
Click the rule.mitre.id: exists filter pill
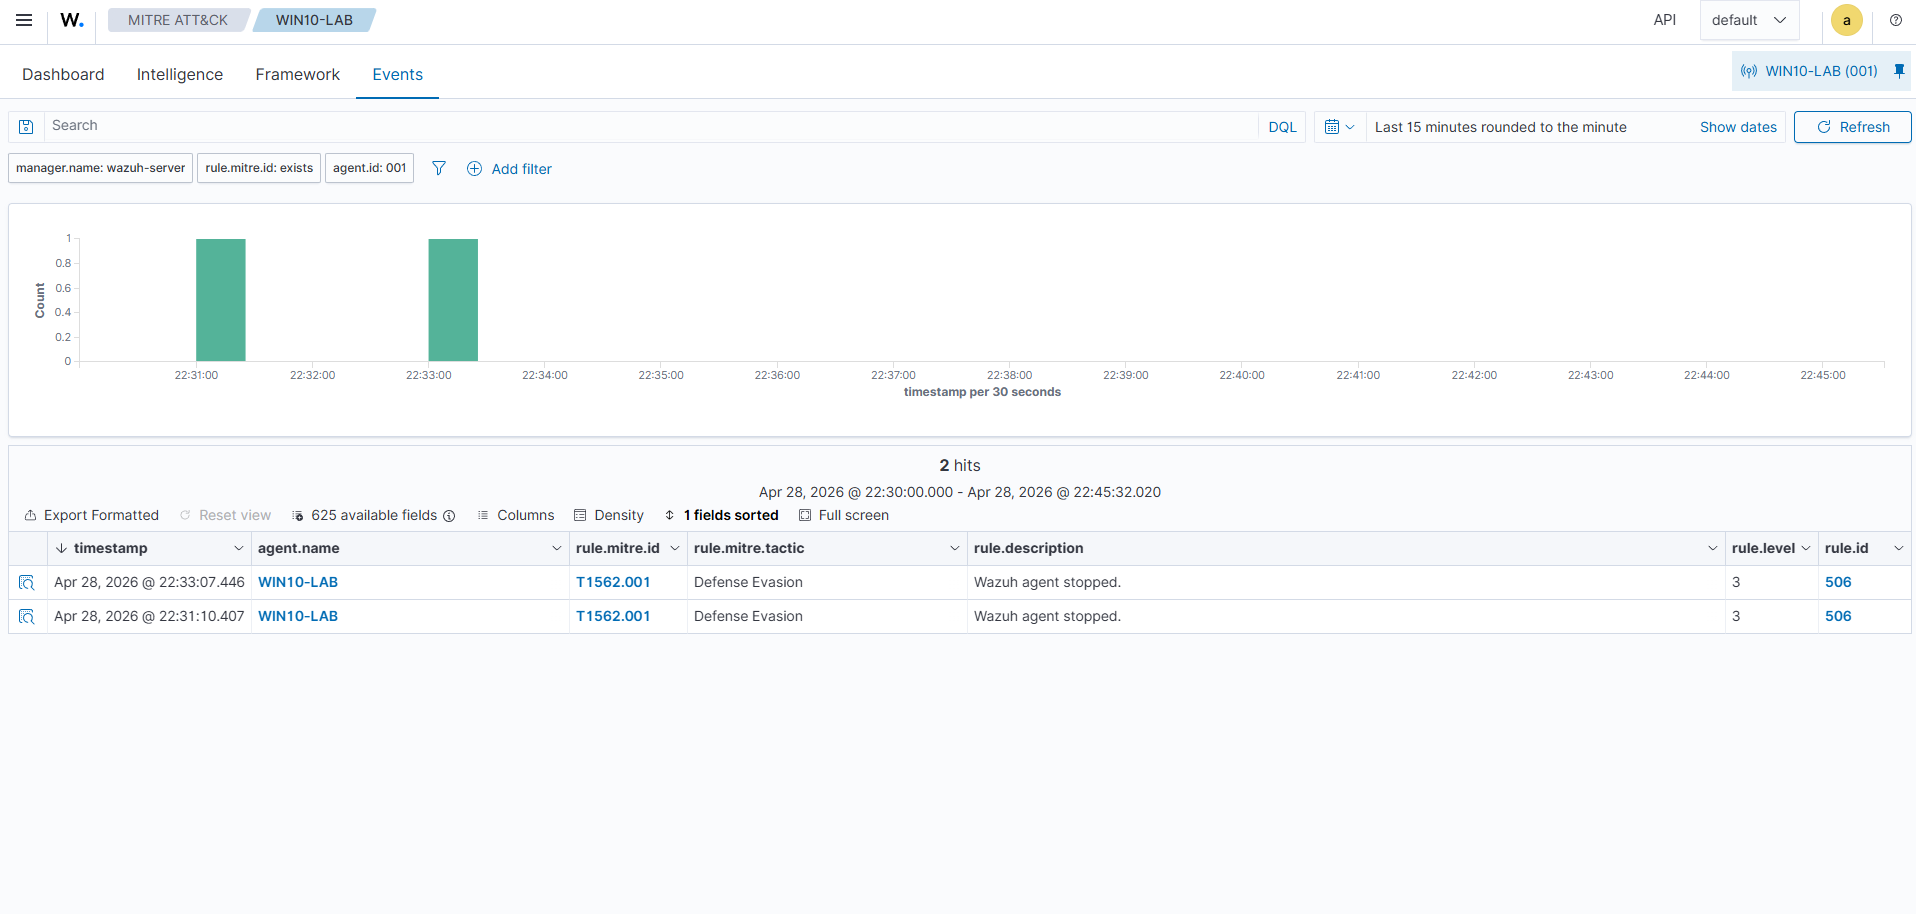point(259,168)
